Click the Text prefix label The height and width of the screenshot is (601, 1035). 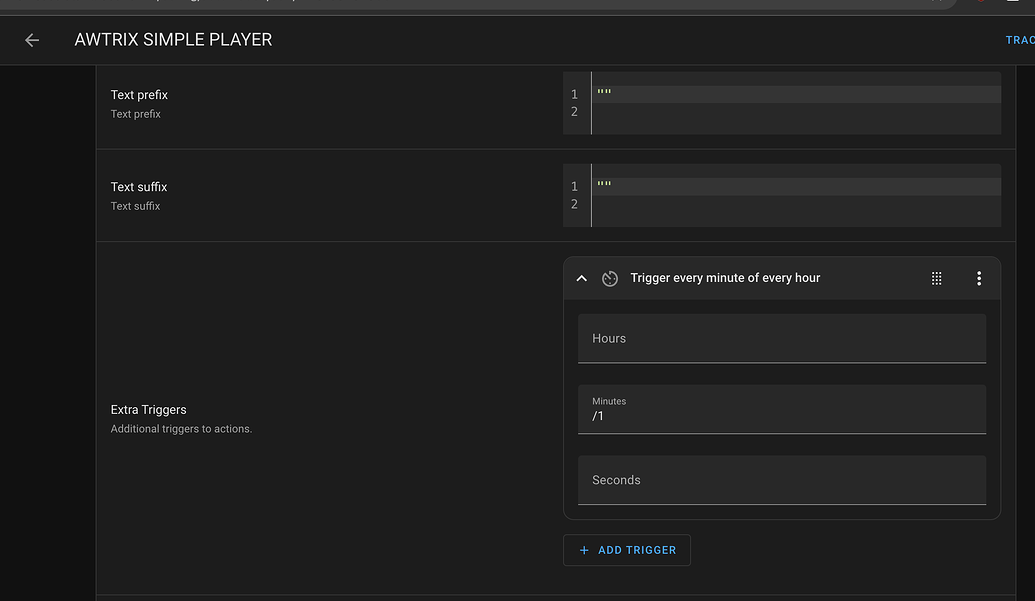tap(139, 95)
